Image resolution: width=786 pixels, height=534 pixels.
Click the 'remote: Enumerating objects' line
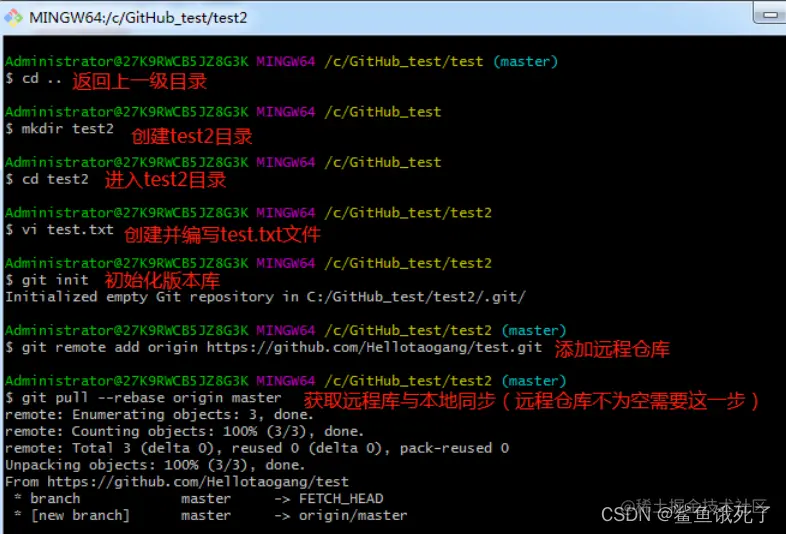point(159,415)
